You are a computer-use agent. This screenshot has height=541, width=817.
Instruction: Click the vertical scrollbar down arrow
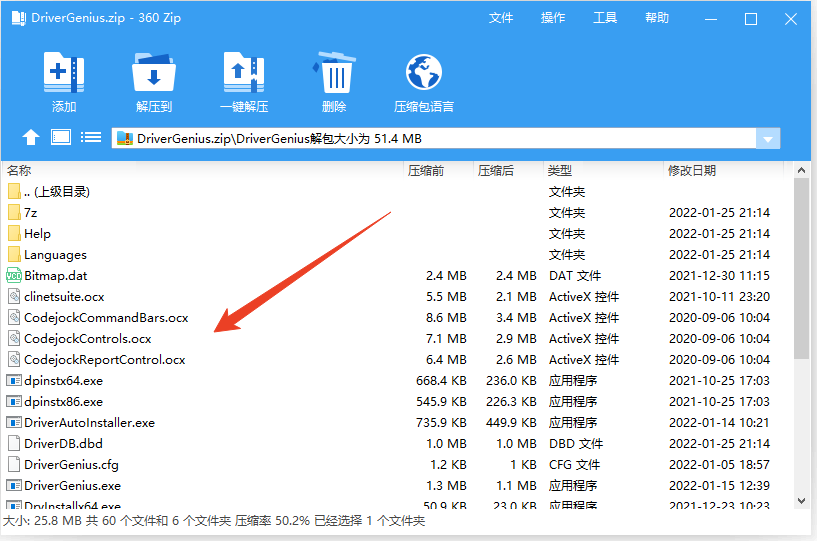[x=801, y=500]
